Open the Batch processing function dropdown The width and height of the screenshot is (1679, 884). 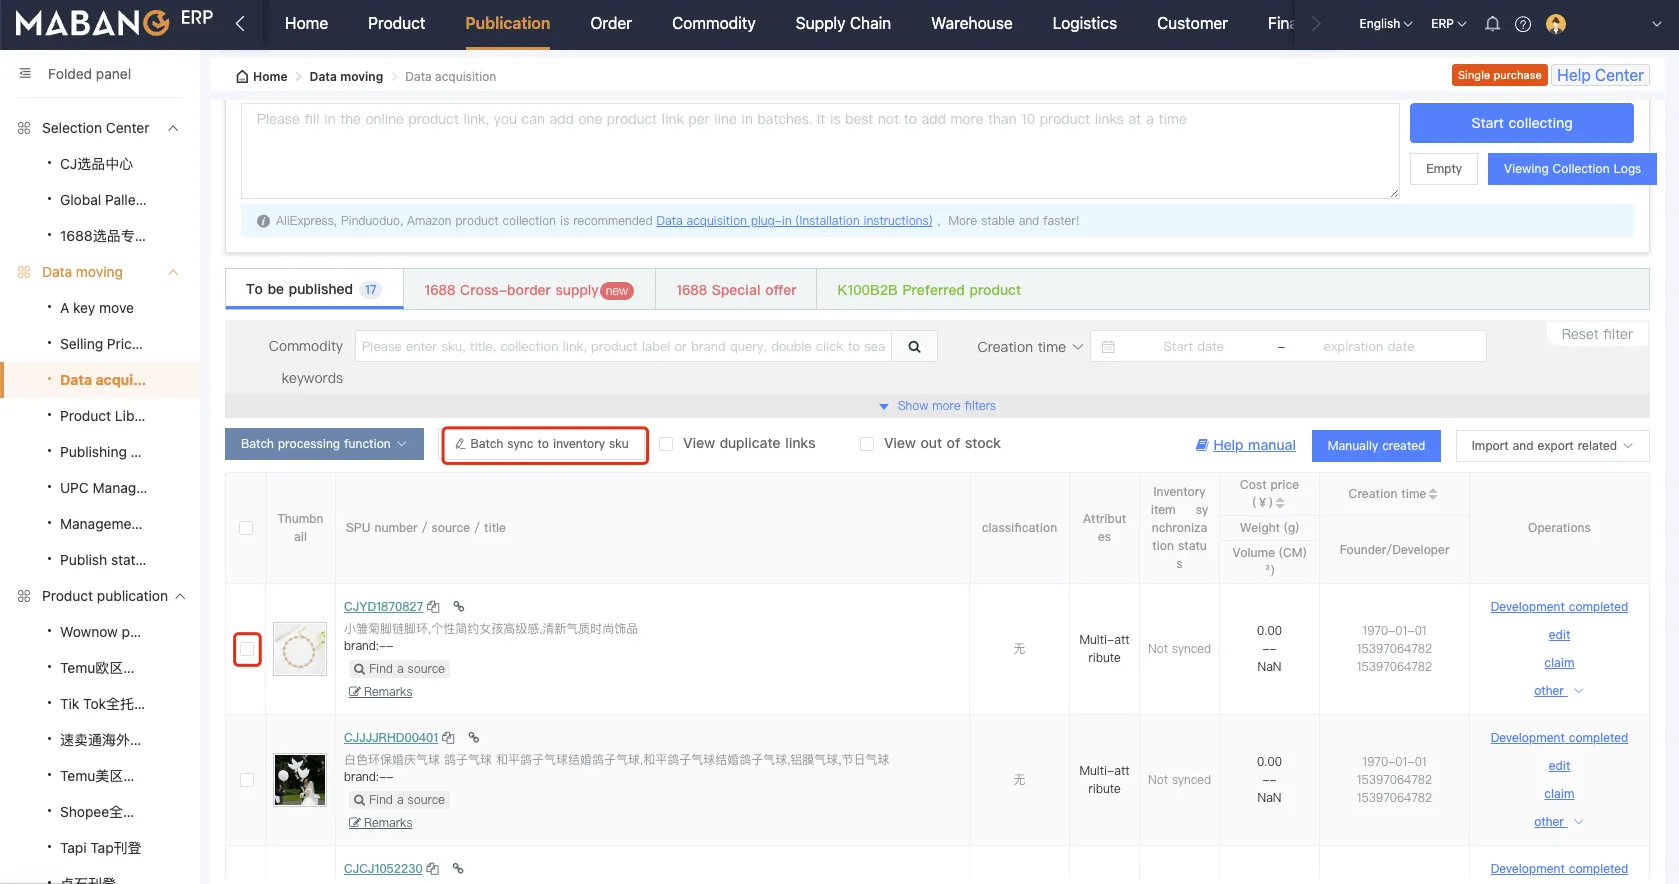point(324,444)
